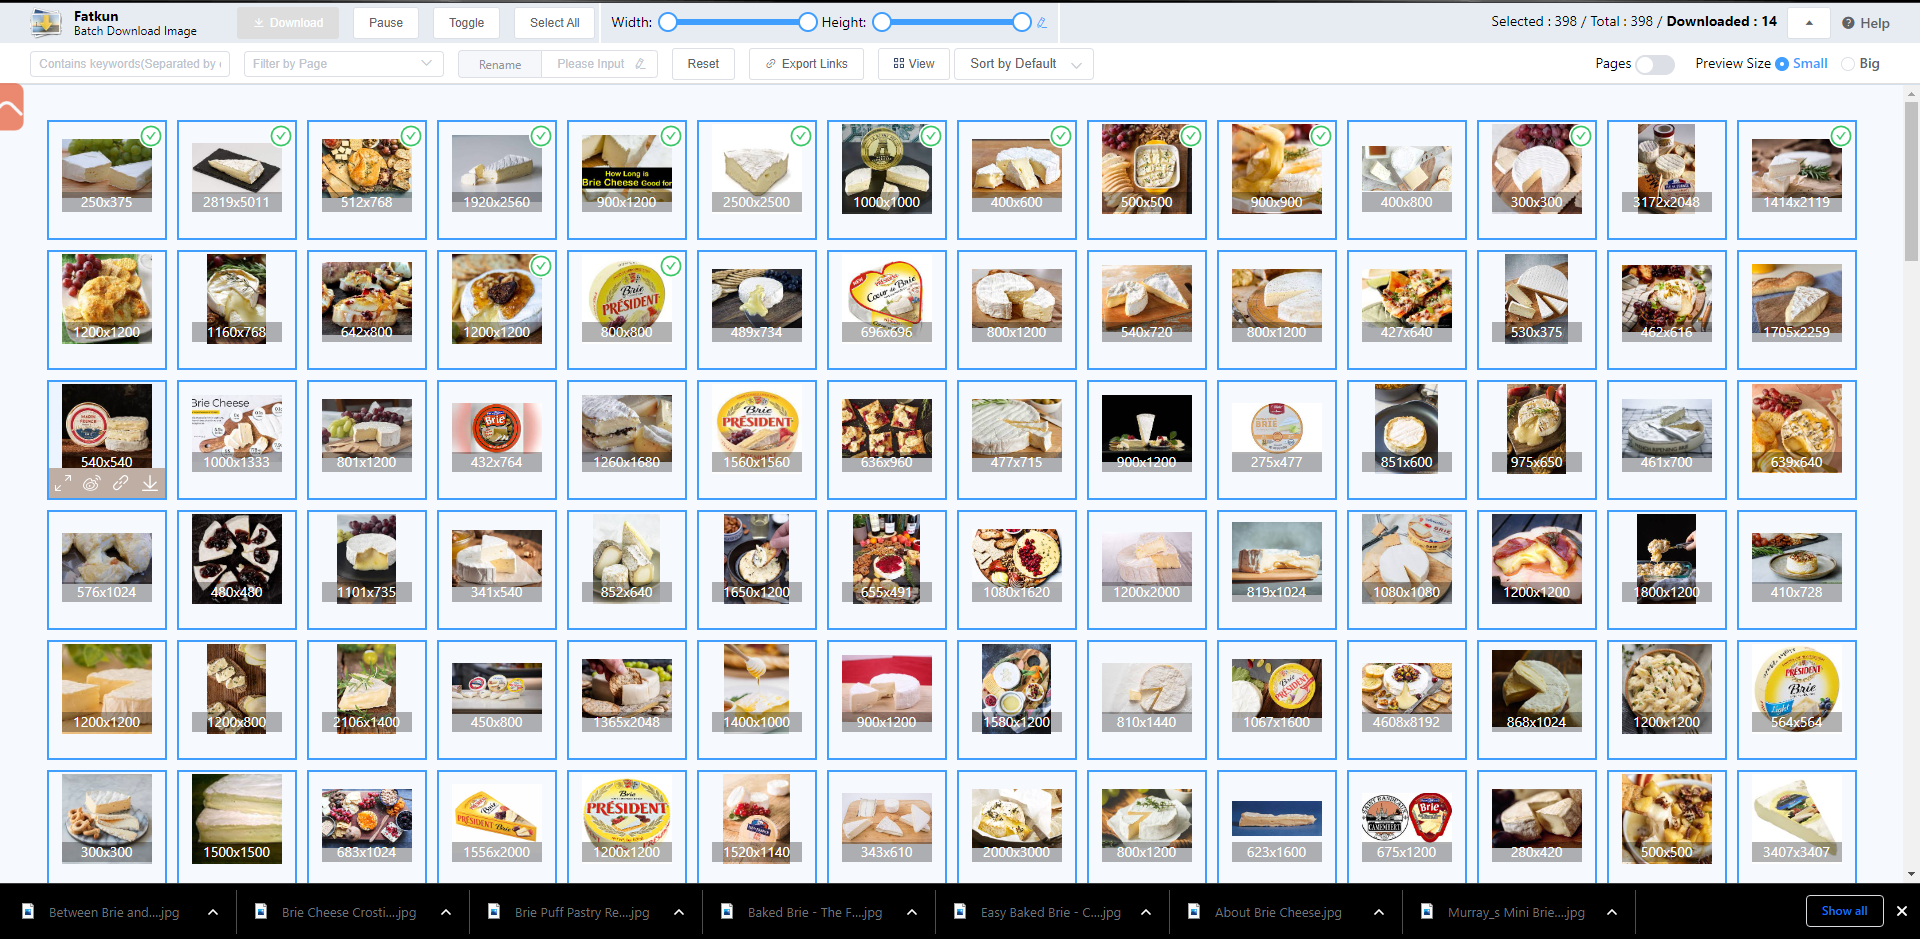Open options chevron for Murray_s Mini Brie download

point(1612,912)
